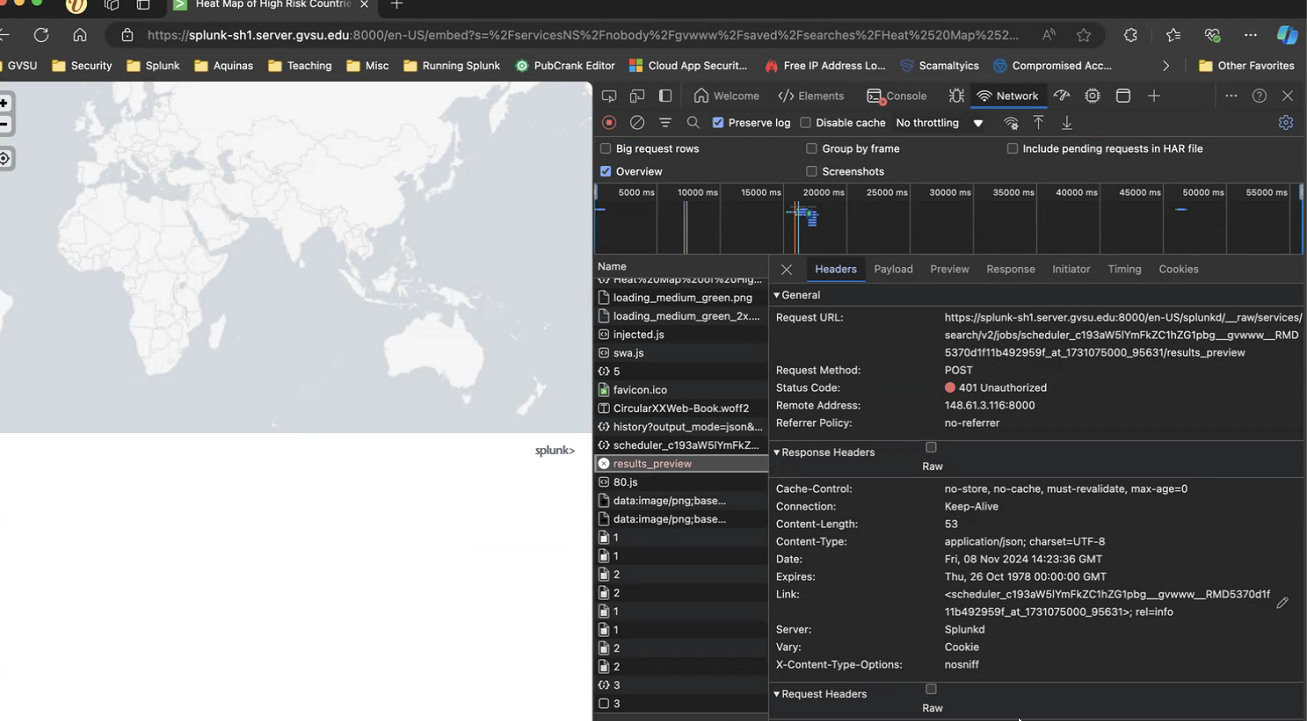Open the network filter bar

coord(665,122)
